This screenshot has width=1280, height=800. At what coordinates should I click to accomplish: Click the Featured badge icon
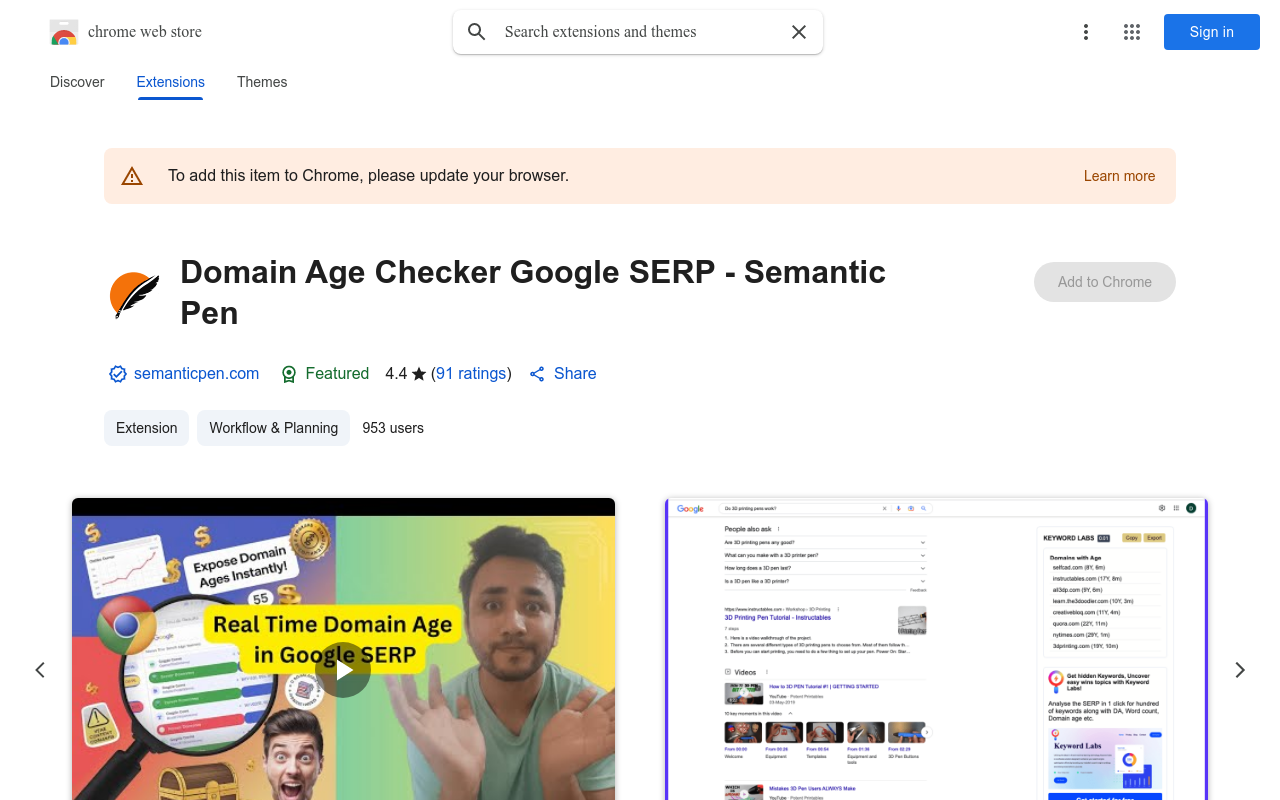point(289,374)
